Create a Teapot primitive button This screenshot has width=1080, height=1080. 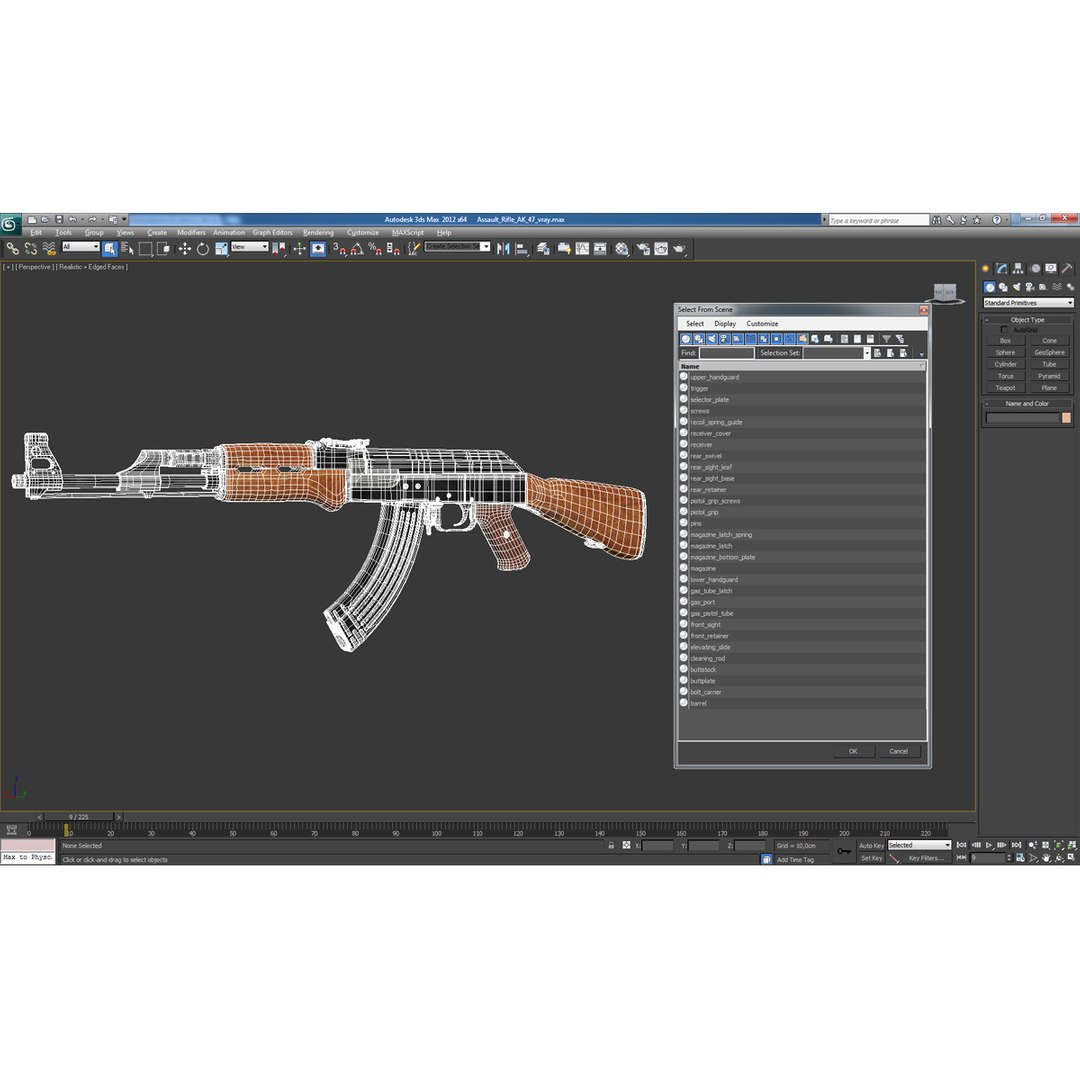[1005, 388]
